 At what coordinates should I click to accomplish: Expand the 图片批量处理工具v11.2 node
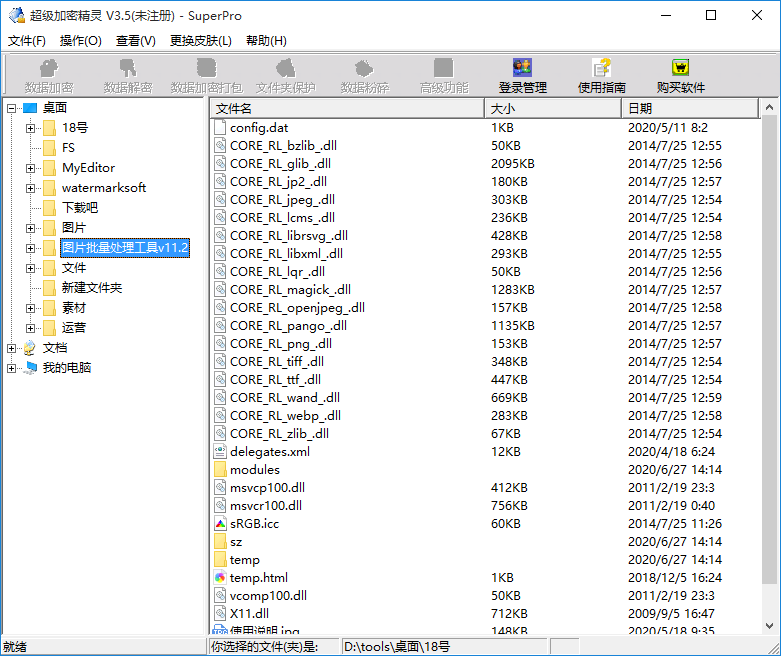[30, 248]
